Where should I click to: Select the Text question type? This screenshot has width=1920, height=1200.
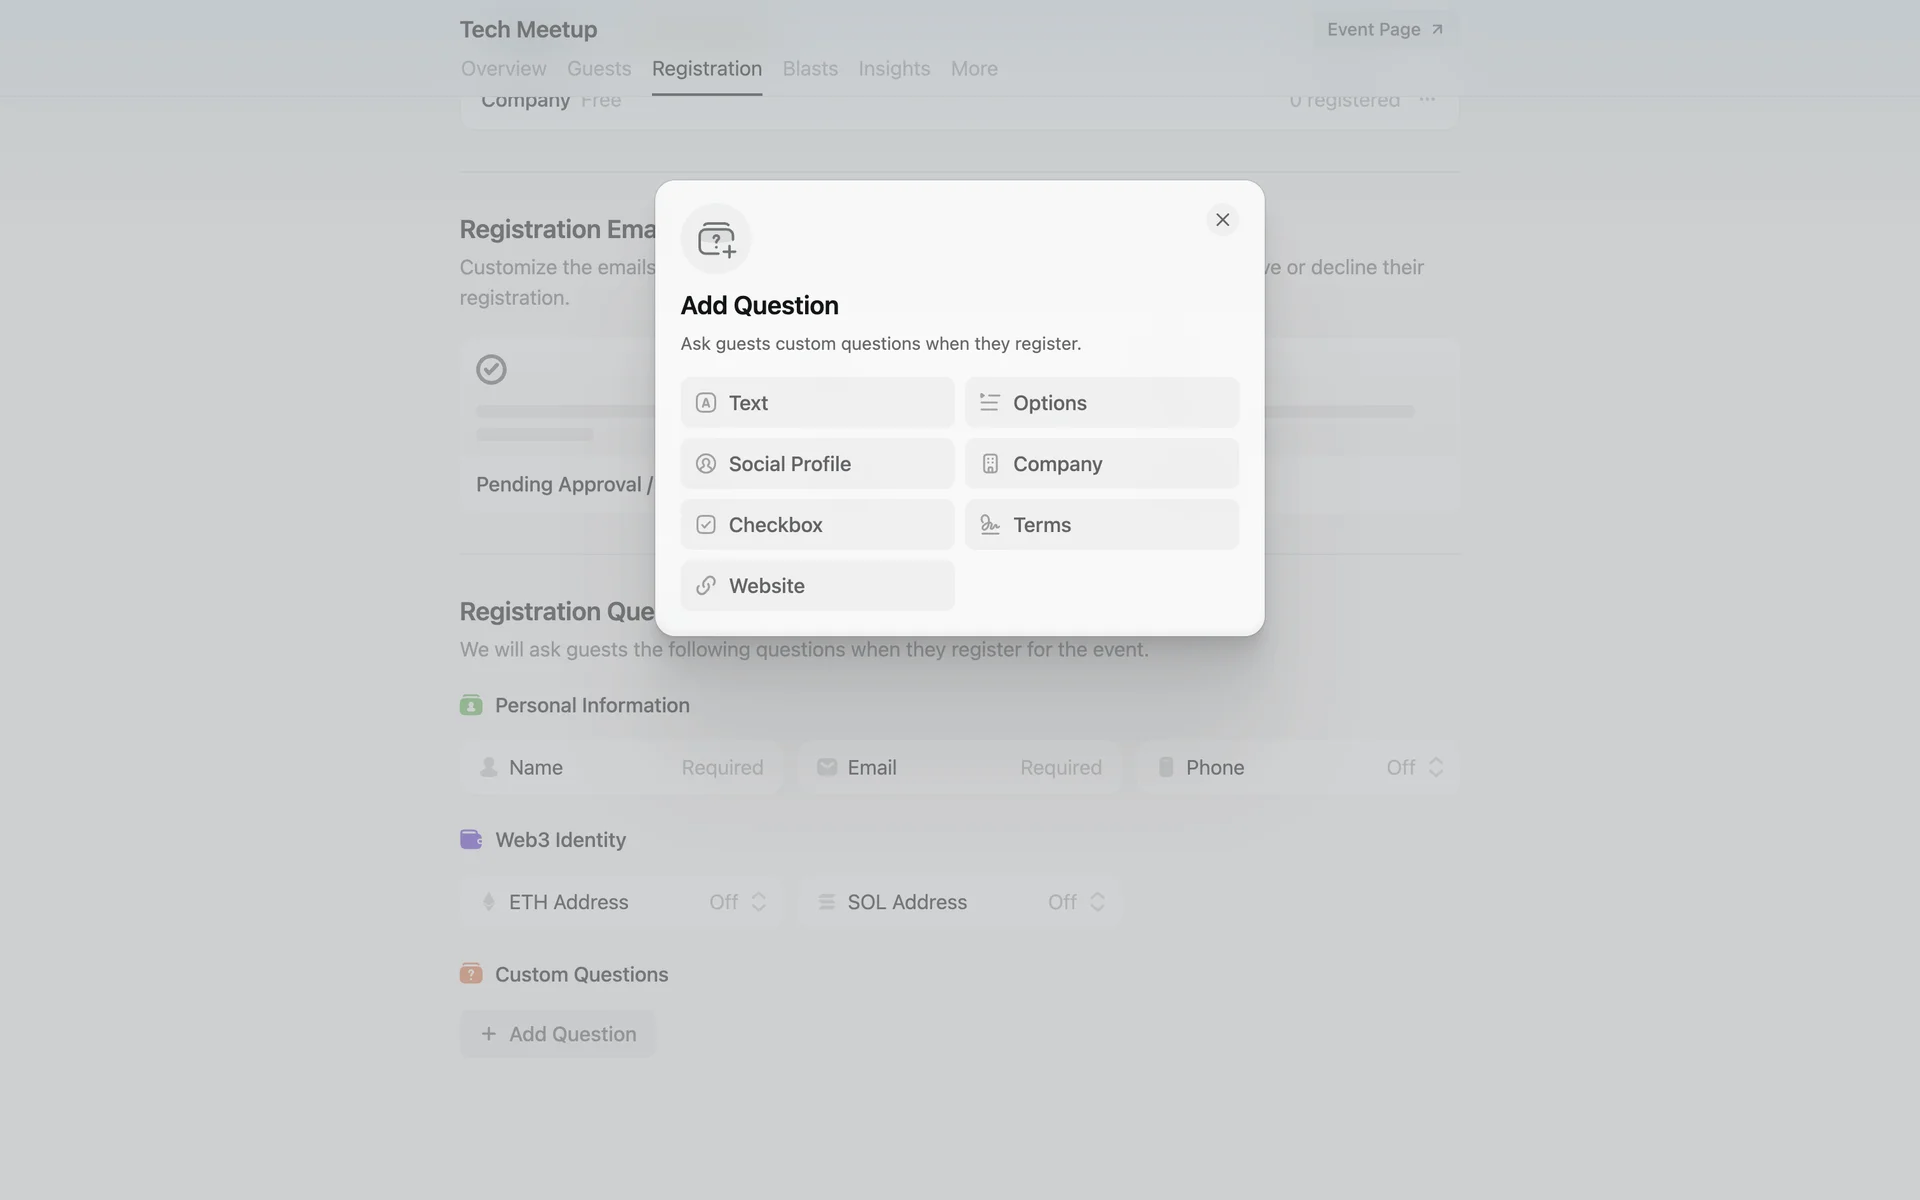(817, 403)
